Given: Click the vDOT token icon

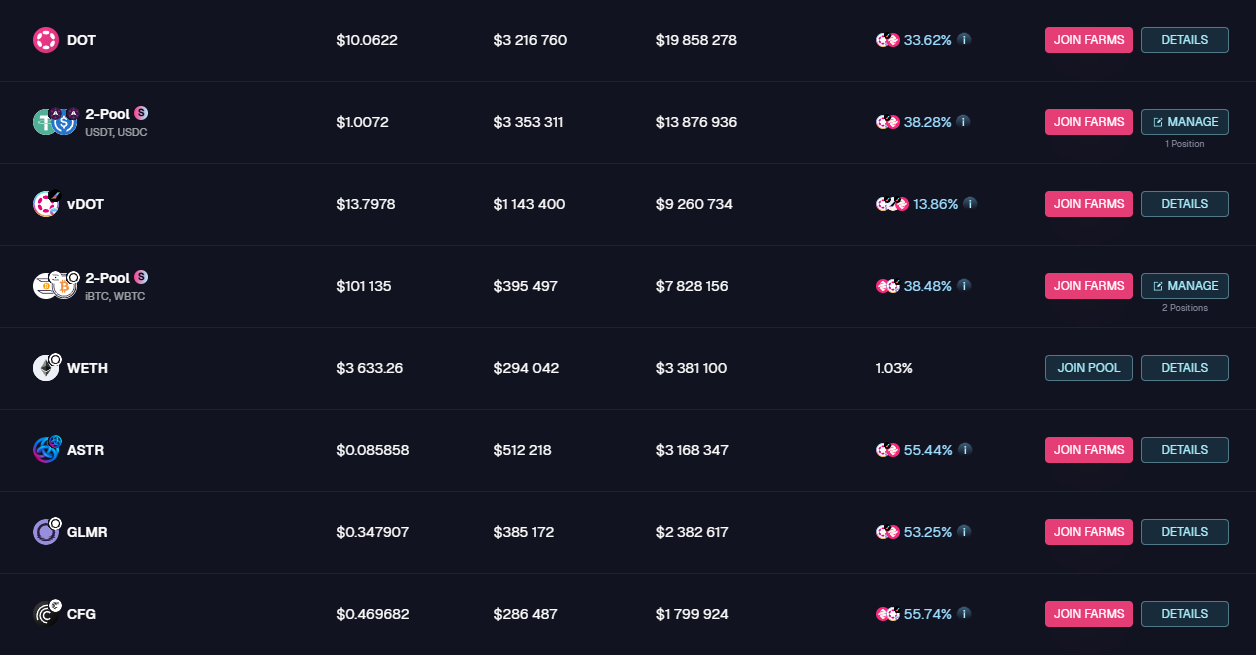Looking at the screenshot, I should (x=46, y=204).
